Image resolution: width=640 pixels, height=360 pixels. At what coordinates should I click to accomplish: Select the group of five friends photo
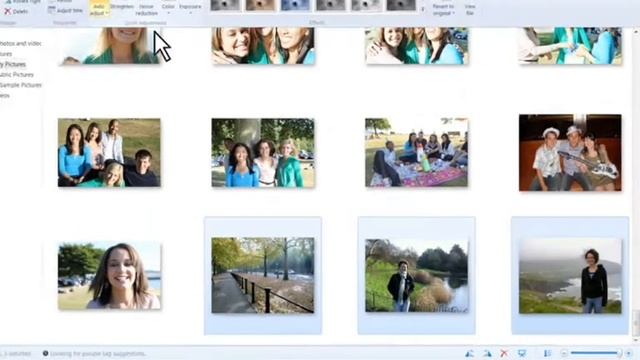(109, 153)
